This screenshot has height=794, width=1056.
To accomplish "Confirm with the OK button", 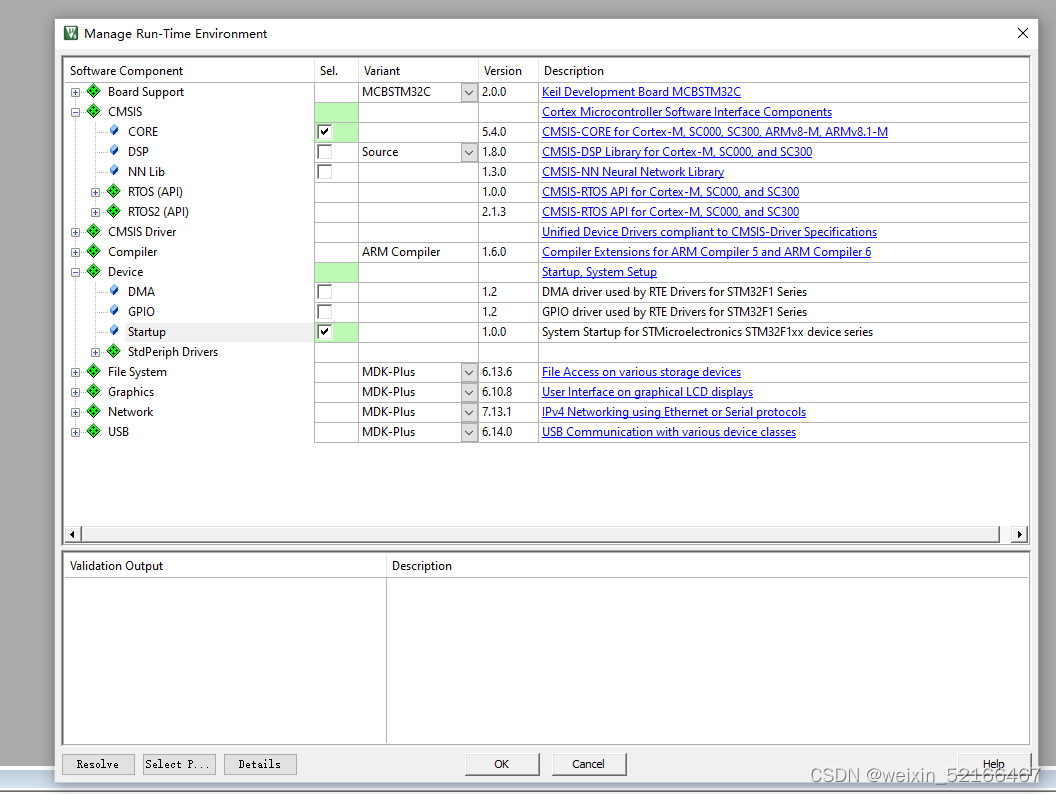I will tap(502, 764).
